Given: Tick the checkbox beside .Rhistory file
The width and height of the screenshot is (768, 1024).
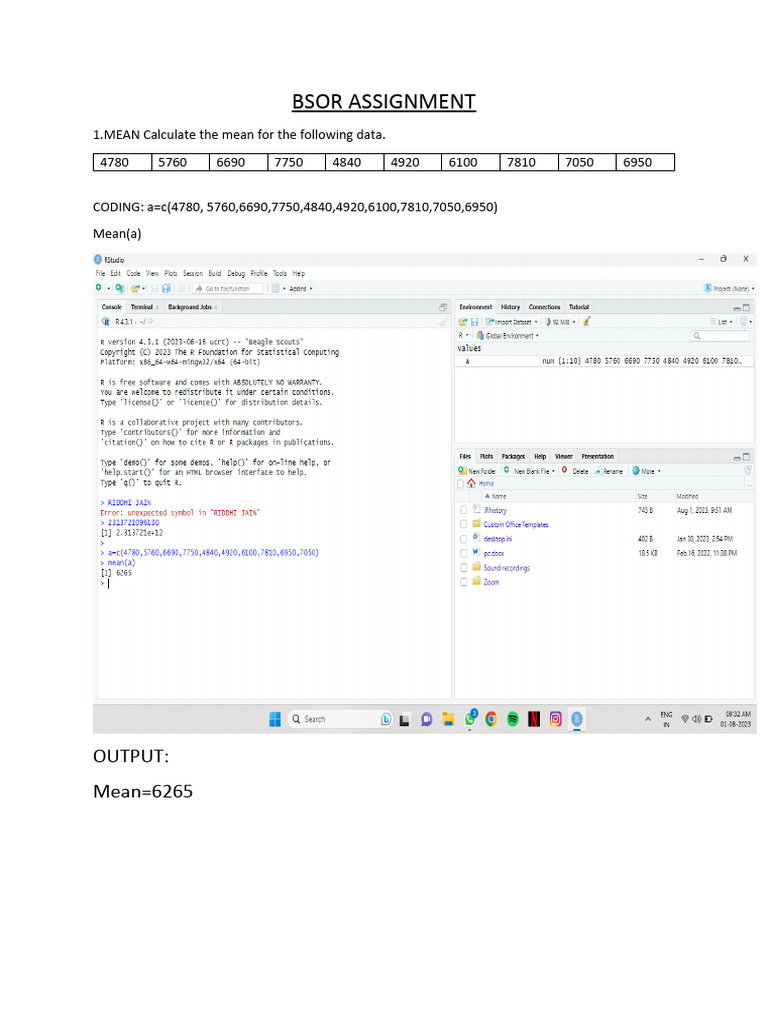Looking at the screenshot, I should (x=464, y=510).
